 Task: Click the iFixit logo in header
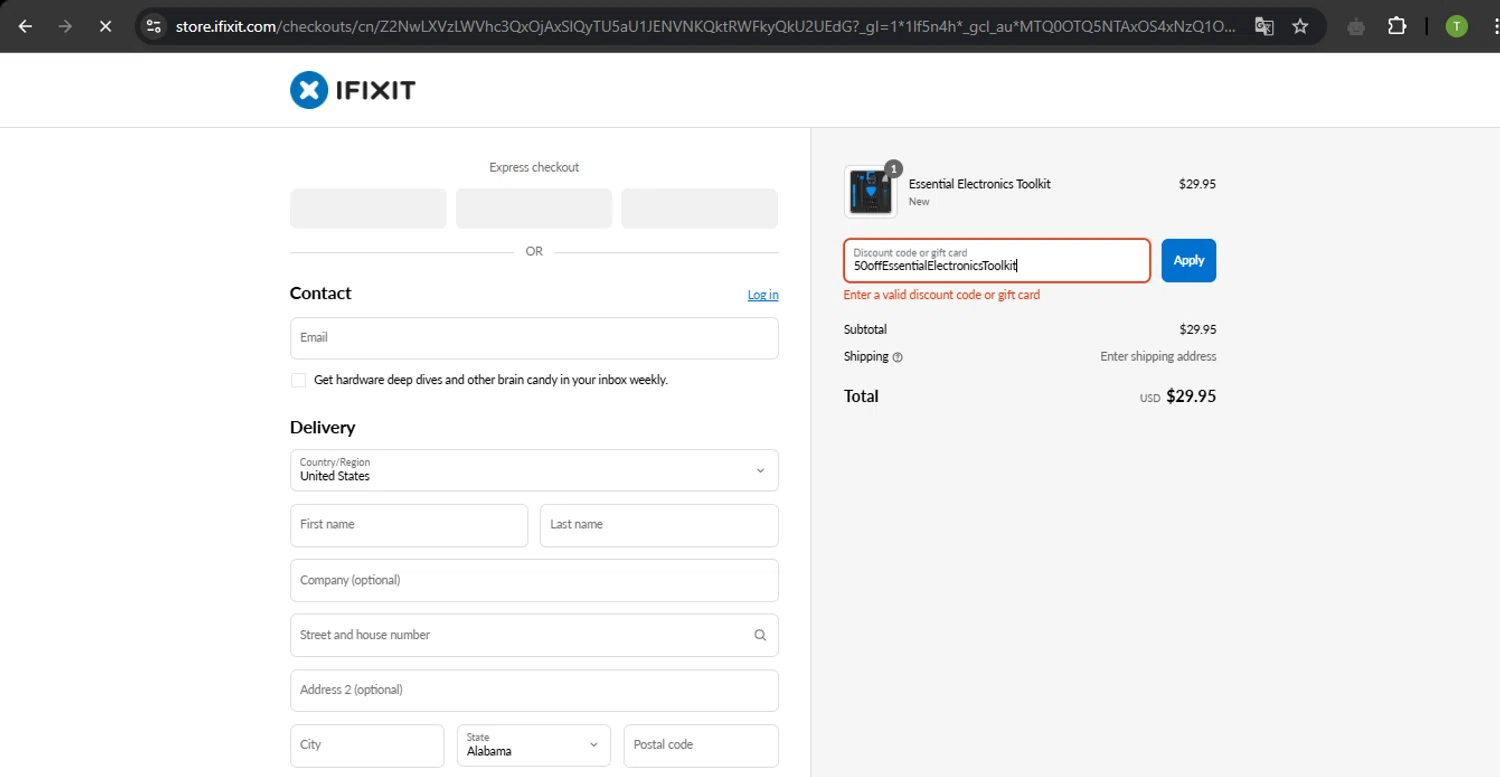point(352,91)
